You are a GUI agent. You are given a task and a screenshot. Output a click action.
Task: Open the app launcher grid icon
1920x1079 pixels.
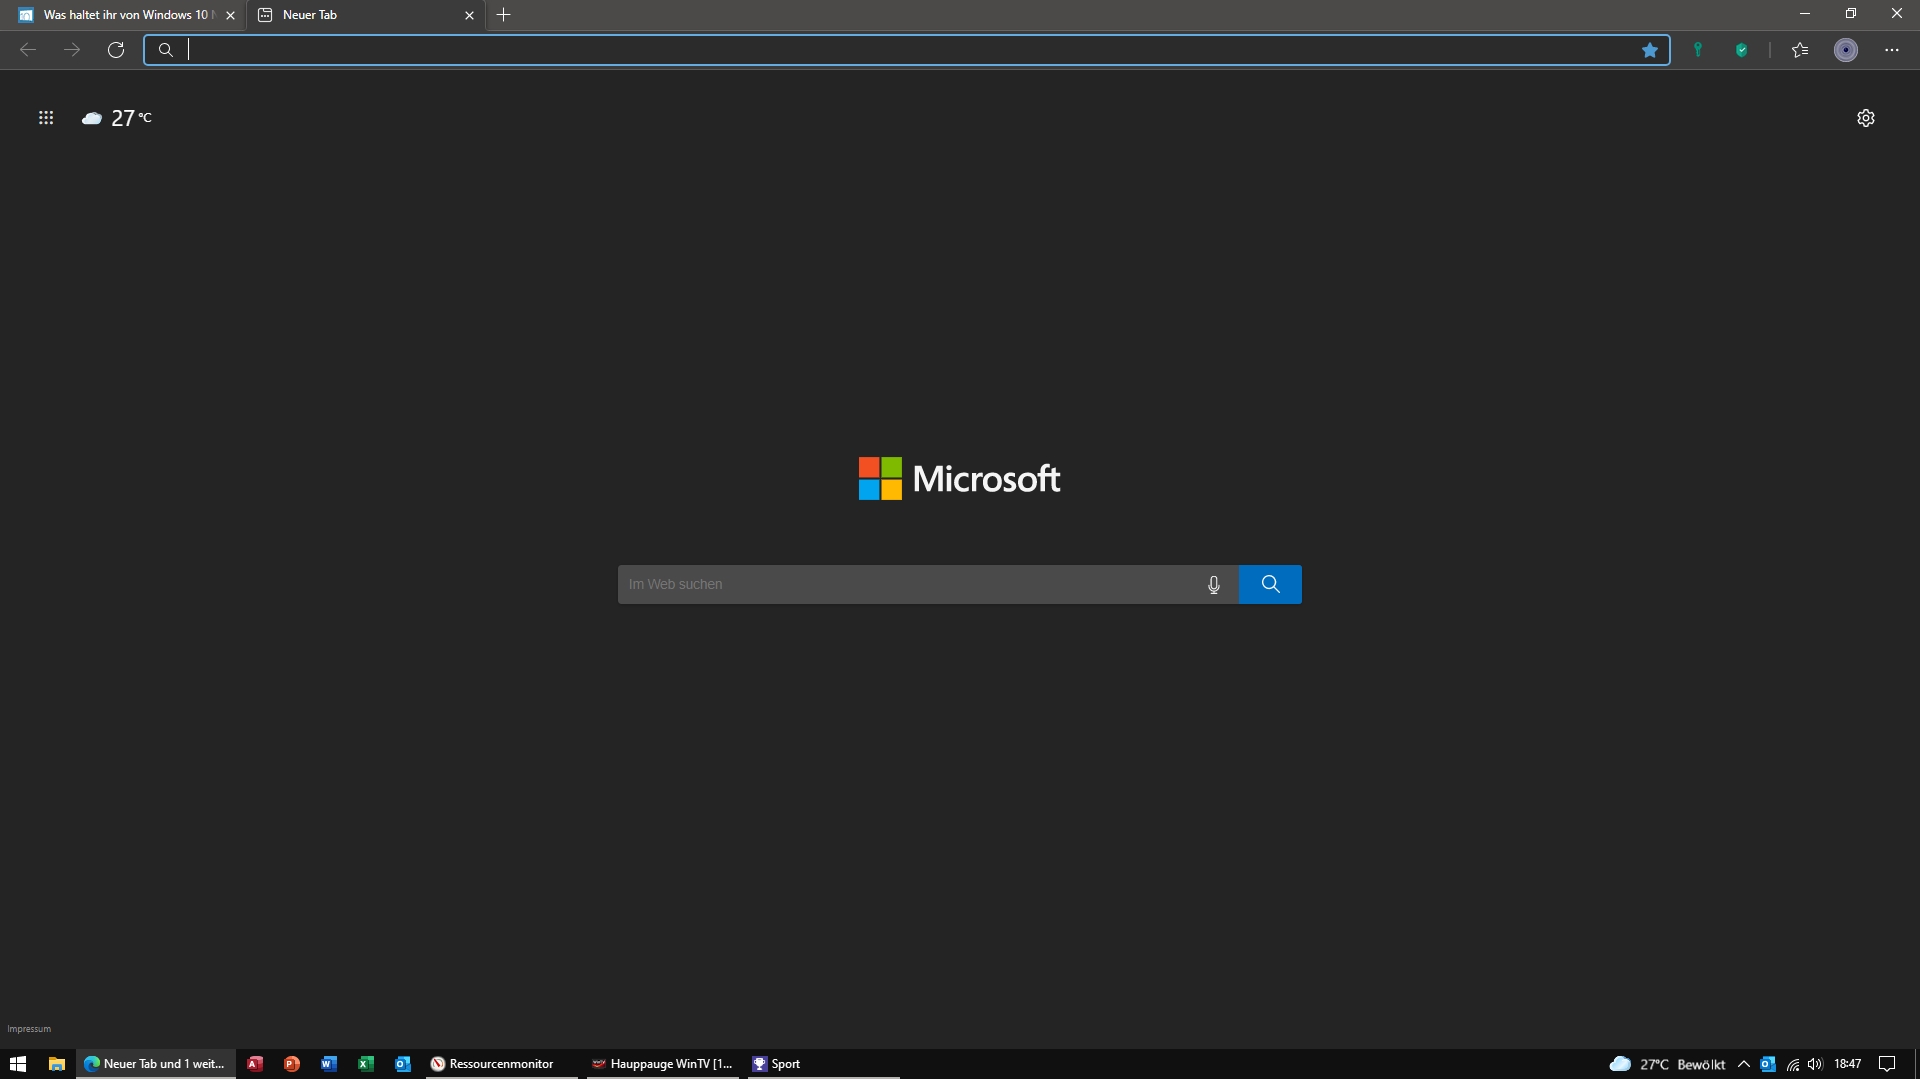pyautogui.click(x=46, y=118)
